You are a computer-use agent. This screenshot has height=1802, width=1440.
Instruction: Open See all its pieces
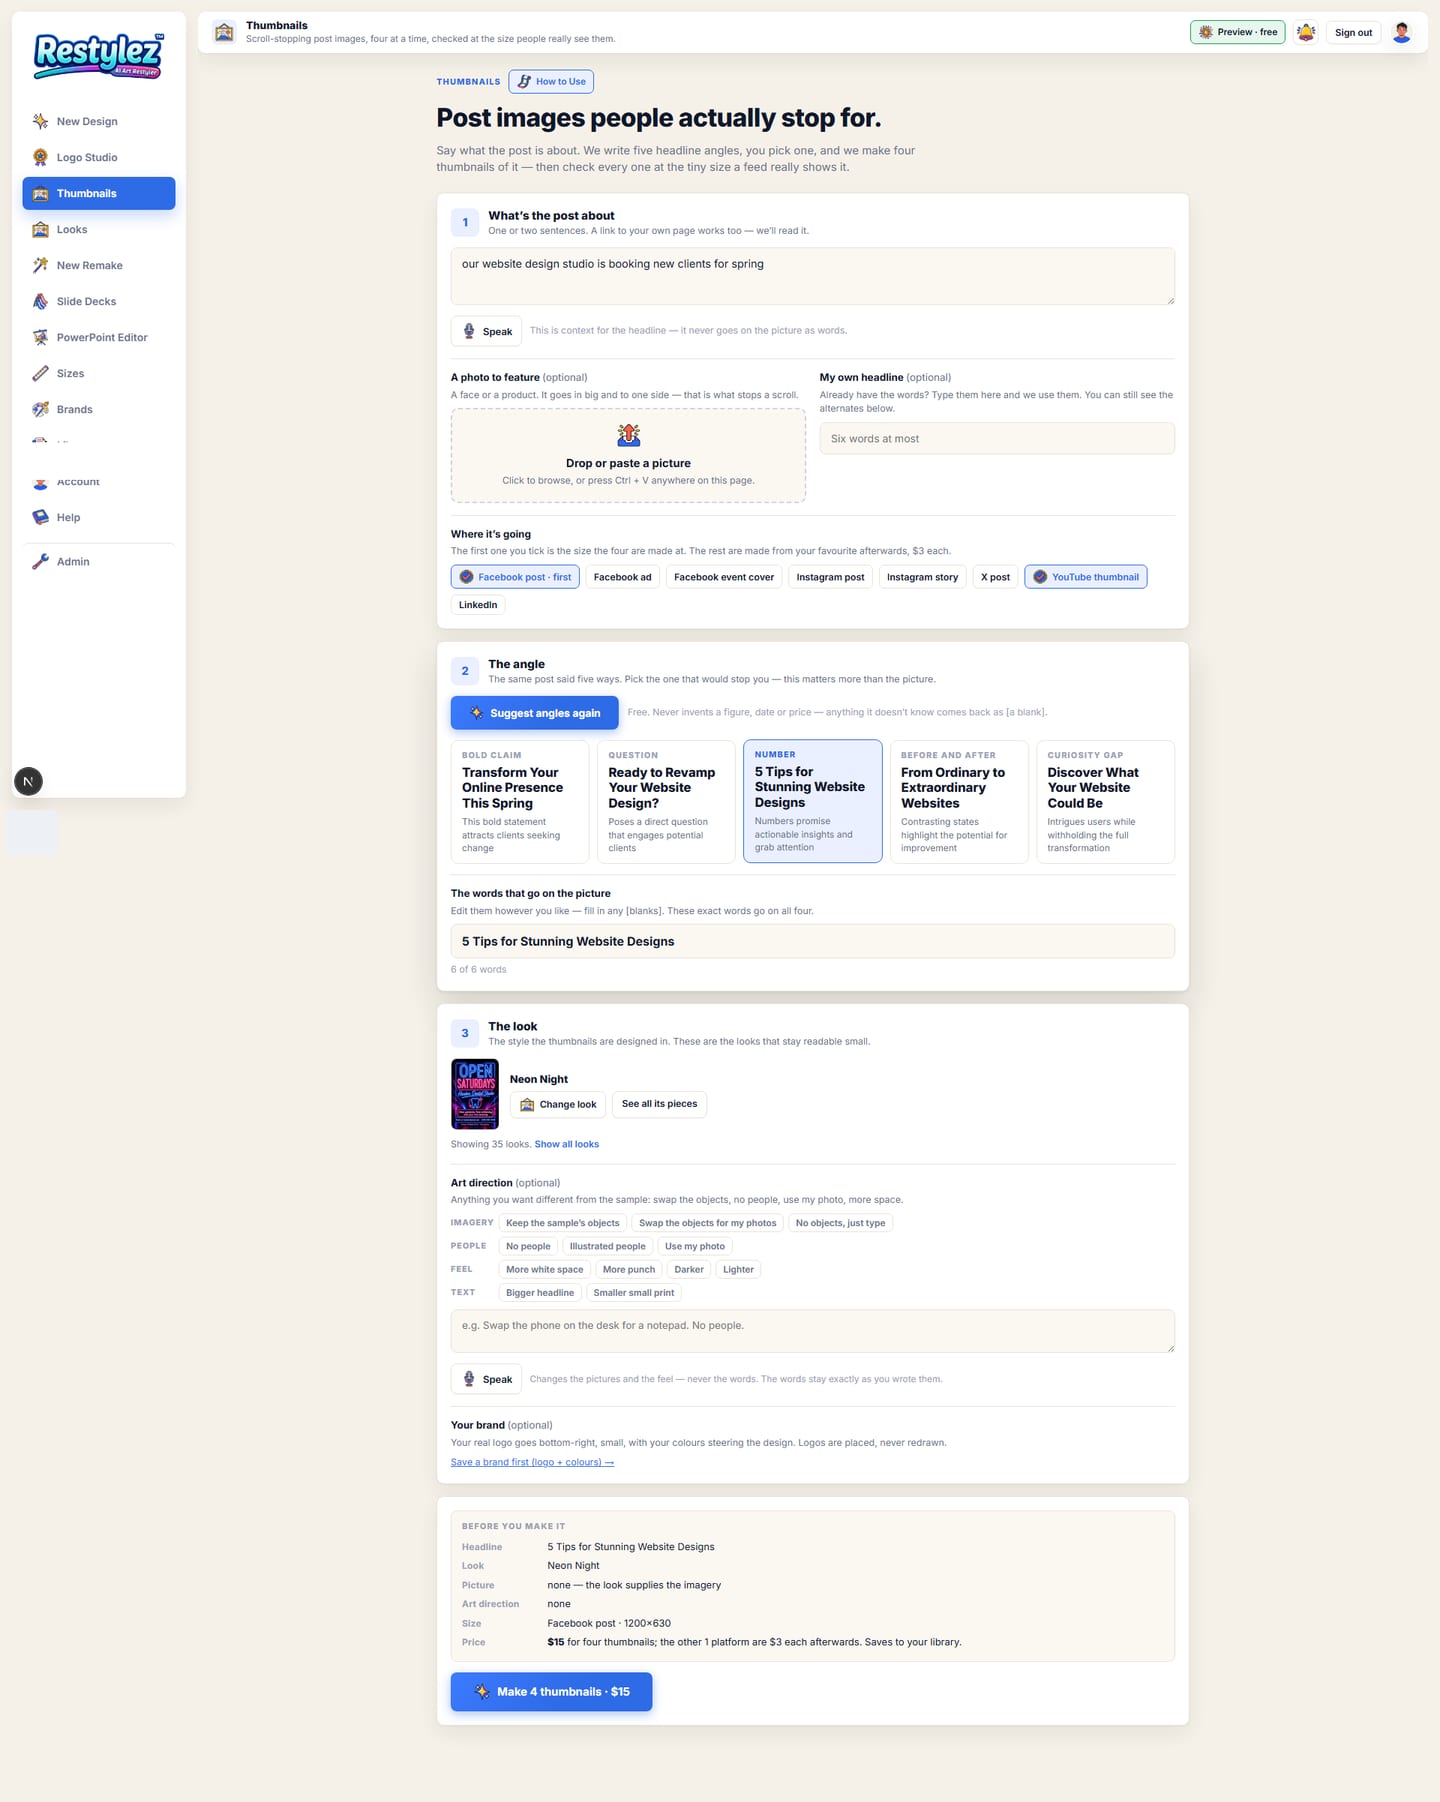pos(659,1104)
